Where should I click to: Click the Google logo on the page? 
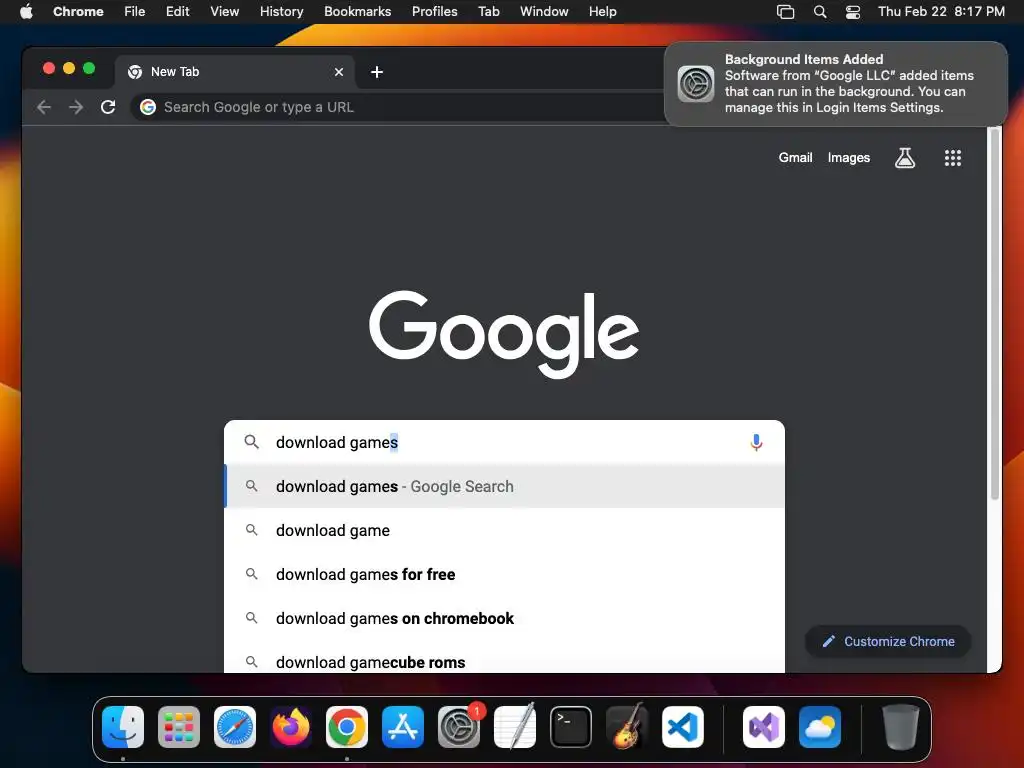(504, 333)
